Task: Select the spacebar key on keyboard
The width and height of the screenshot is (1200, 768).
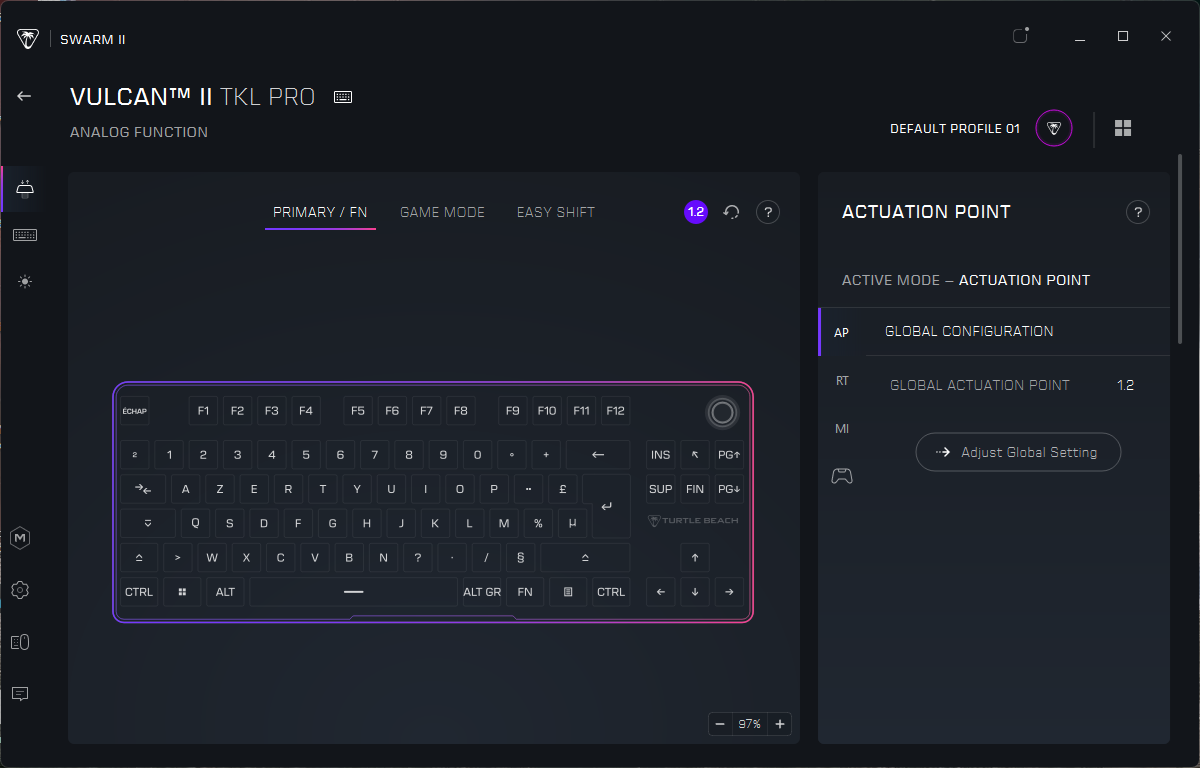Action: 353,592
